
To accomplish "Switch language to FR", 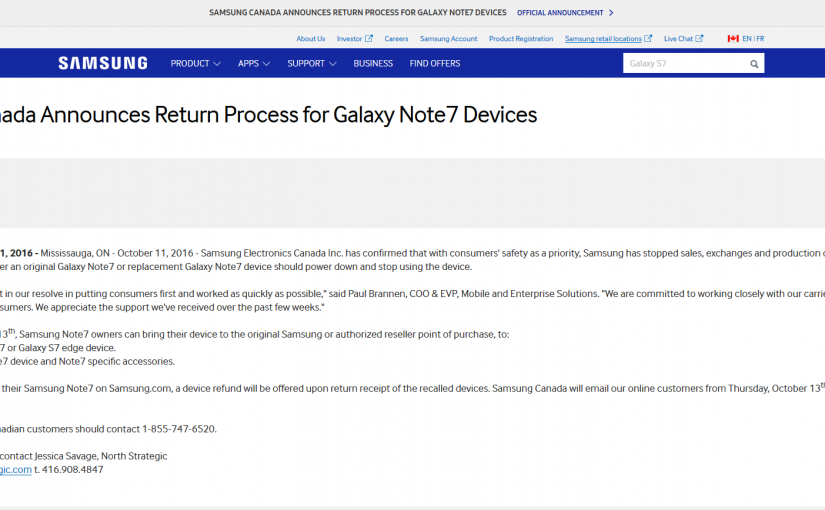I will (x=760, y=39).
